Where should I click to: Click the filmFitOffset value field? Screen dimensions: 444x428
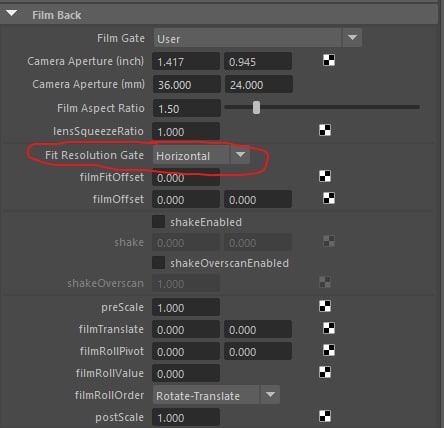[186, 177]
